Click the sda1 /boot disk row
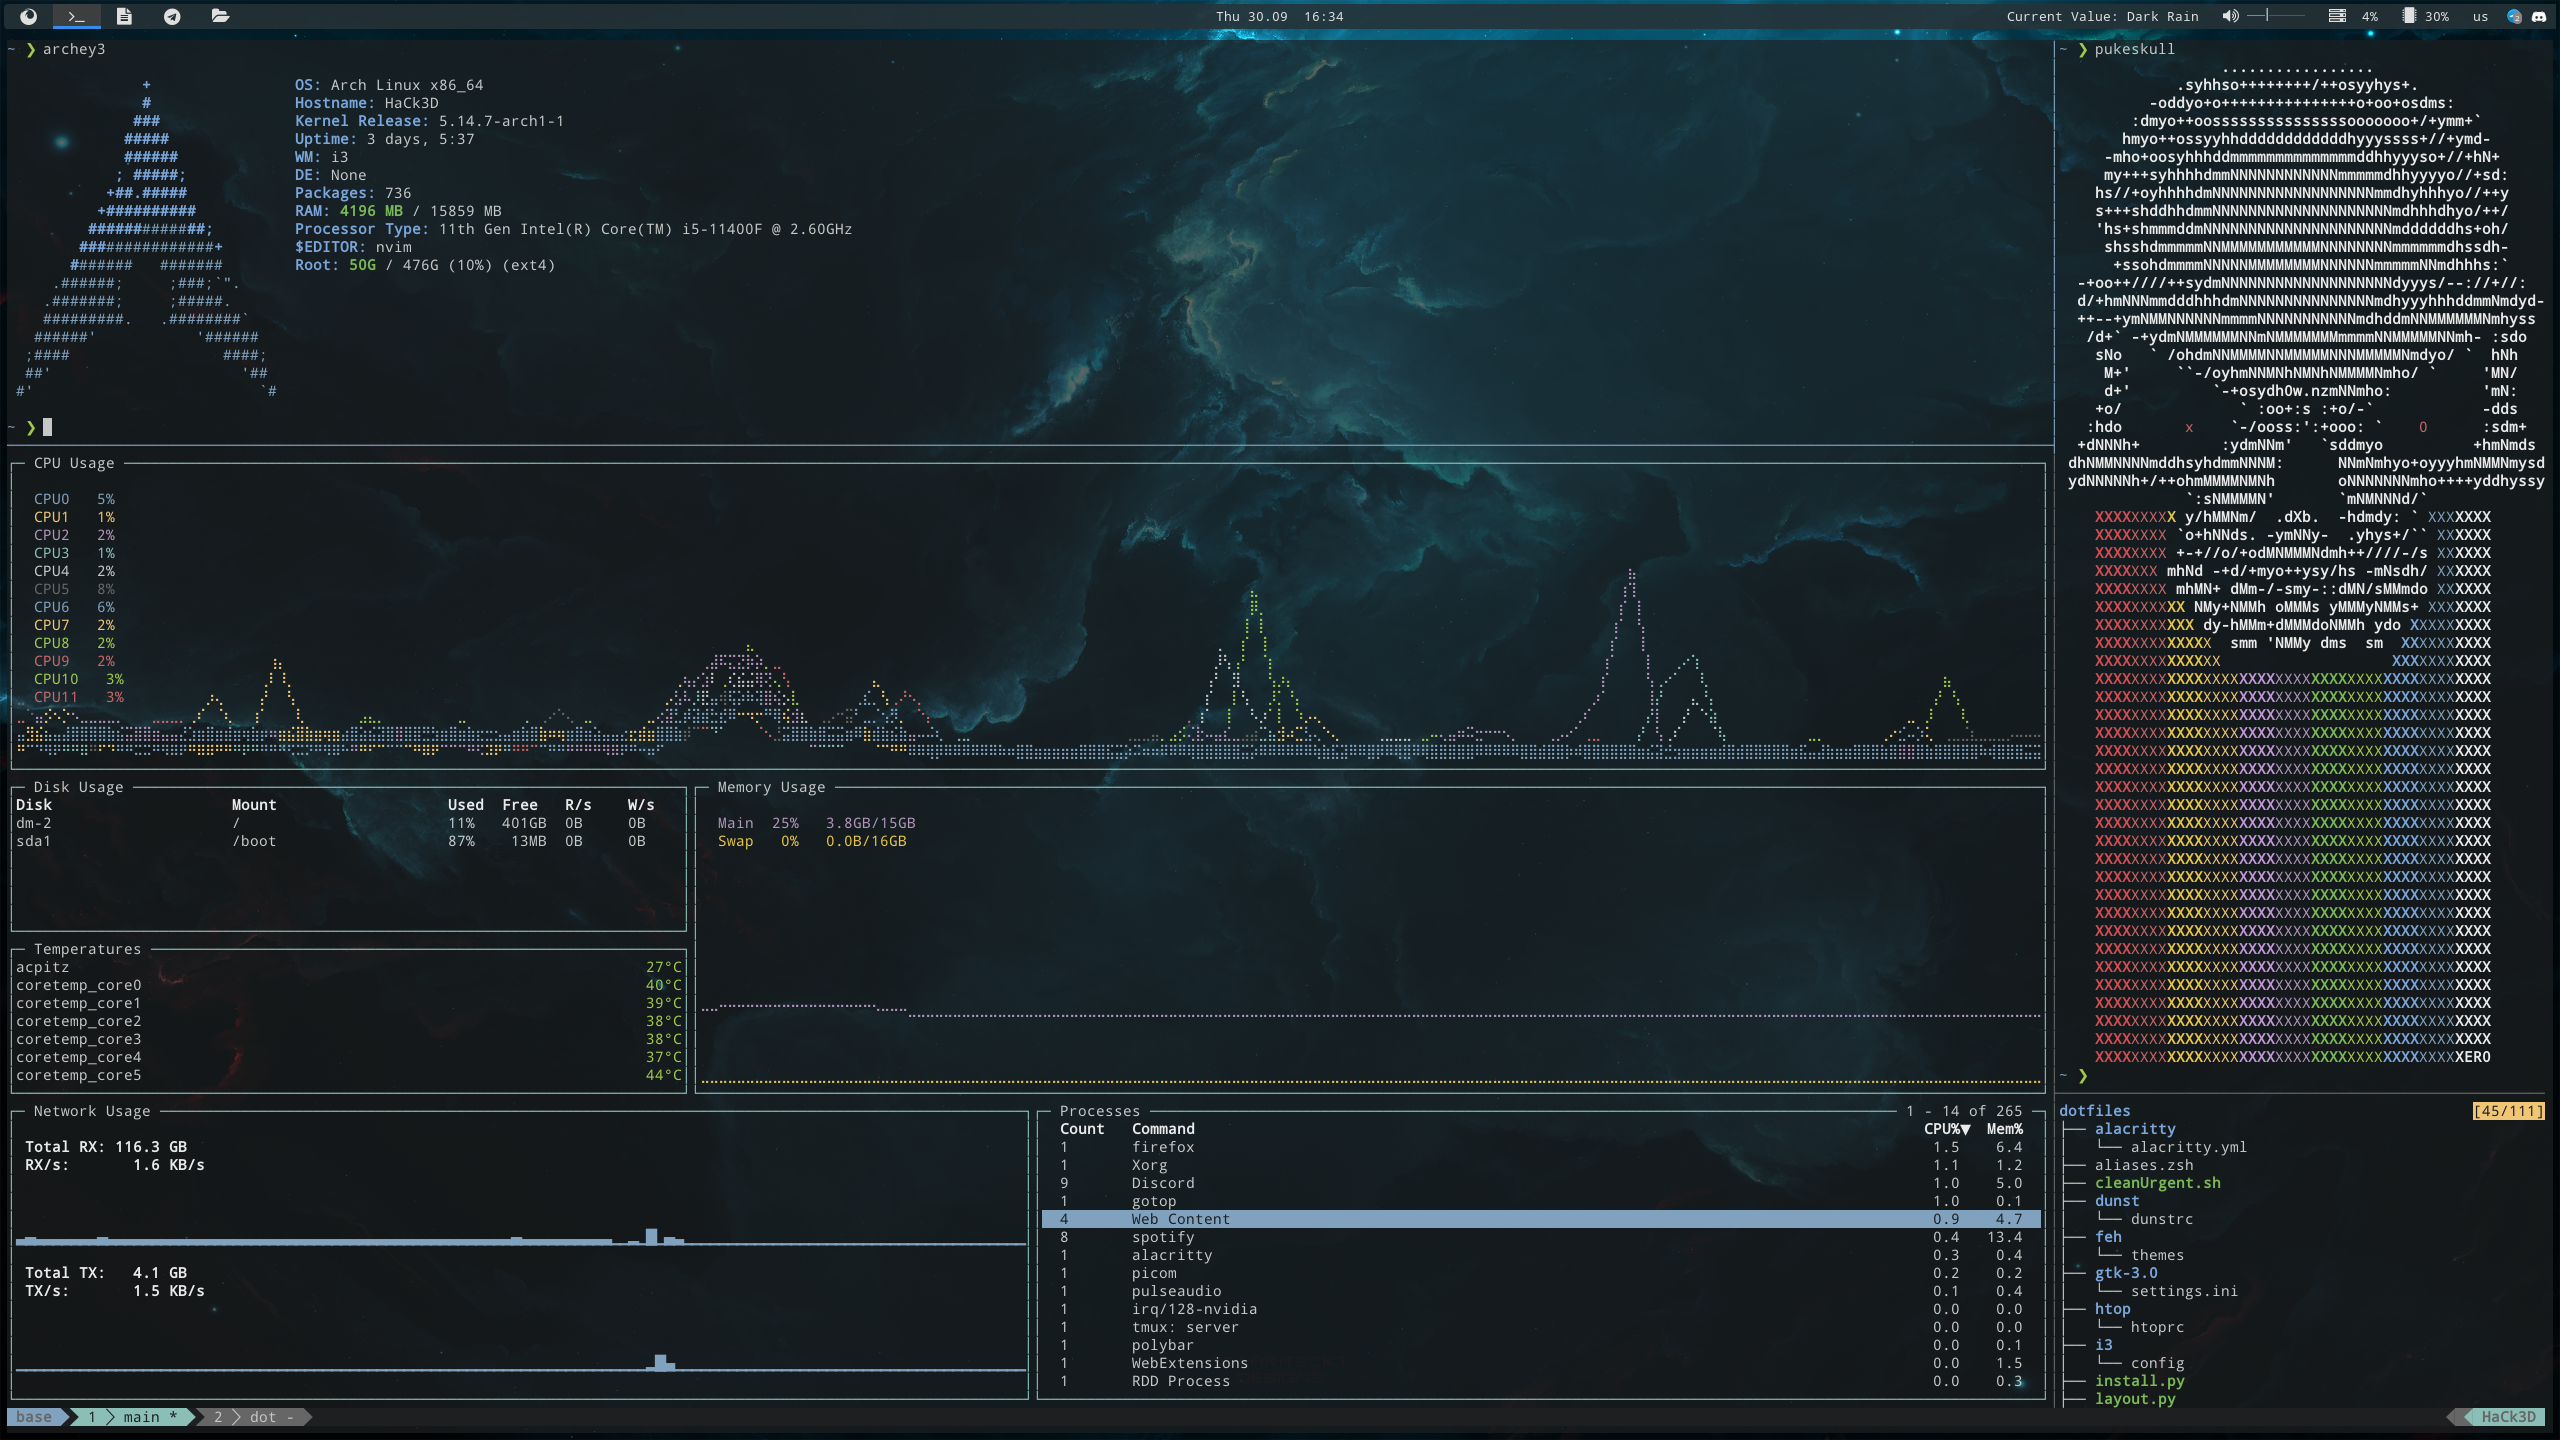Screen dimensions: 2560x1440 click(348, 841)
